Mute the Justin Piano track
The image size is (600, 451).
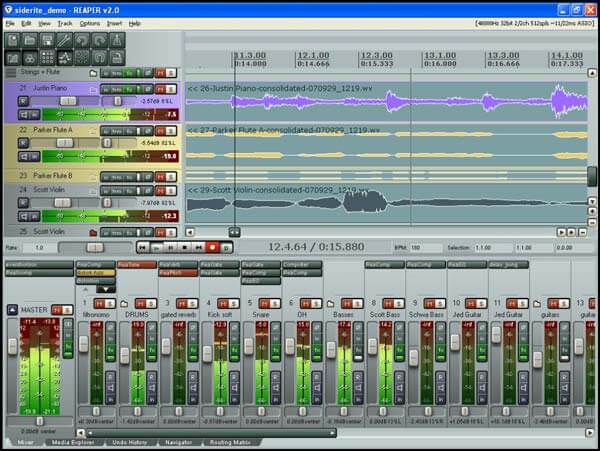[x=159, y=88]
